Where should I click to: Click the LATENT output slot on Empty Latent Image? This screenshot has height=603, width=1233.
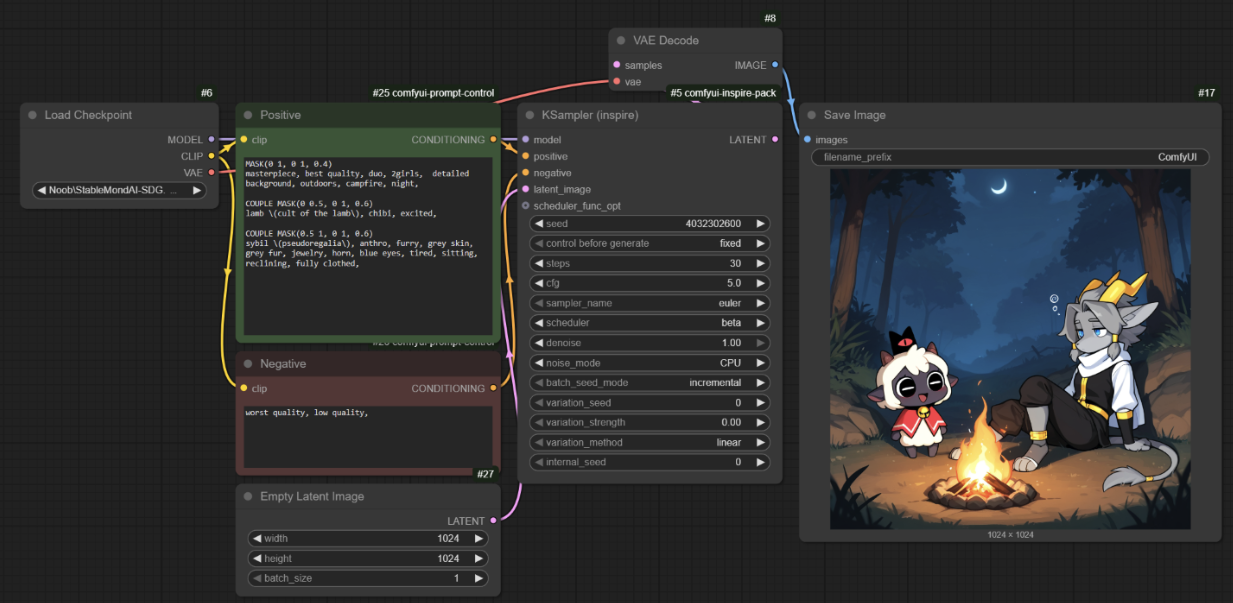pyautogui.click(x=493, y=521)
